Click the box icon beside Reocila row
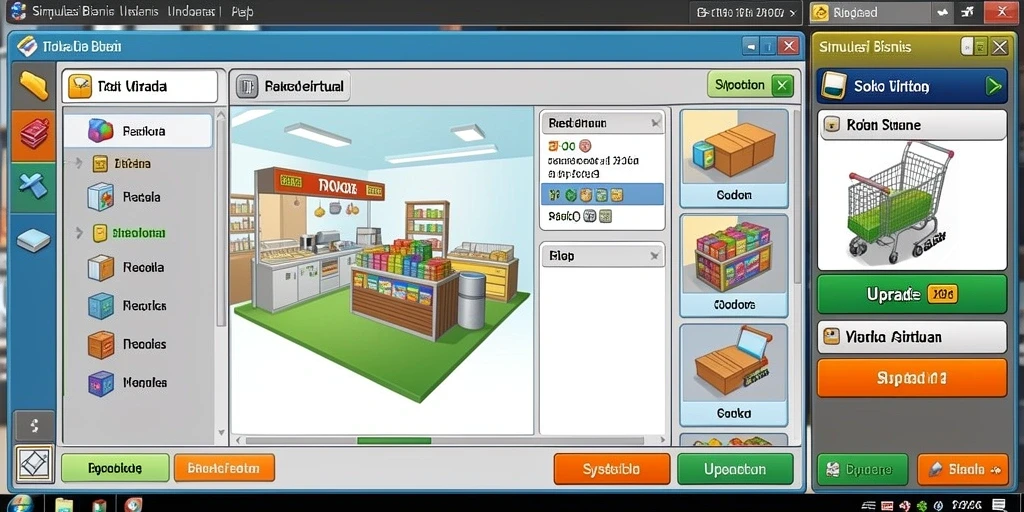 tap(101, 267)
